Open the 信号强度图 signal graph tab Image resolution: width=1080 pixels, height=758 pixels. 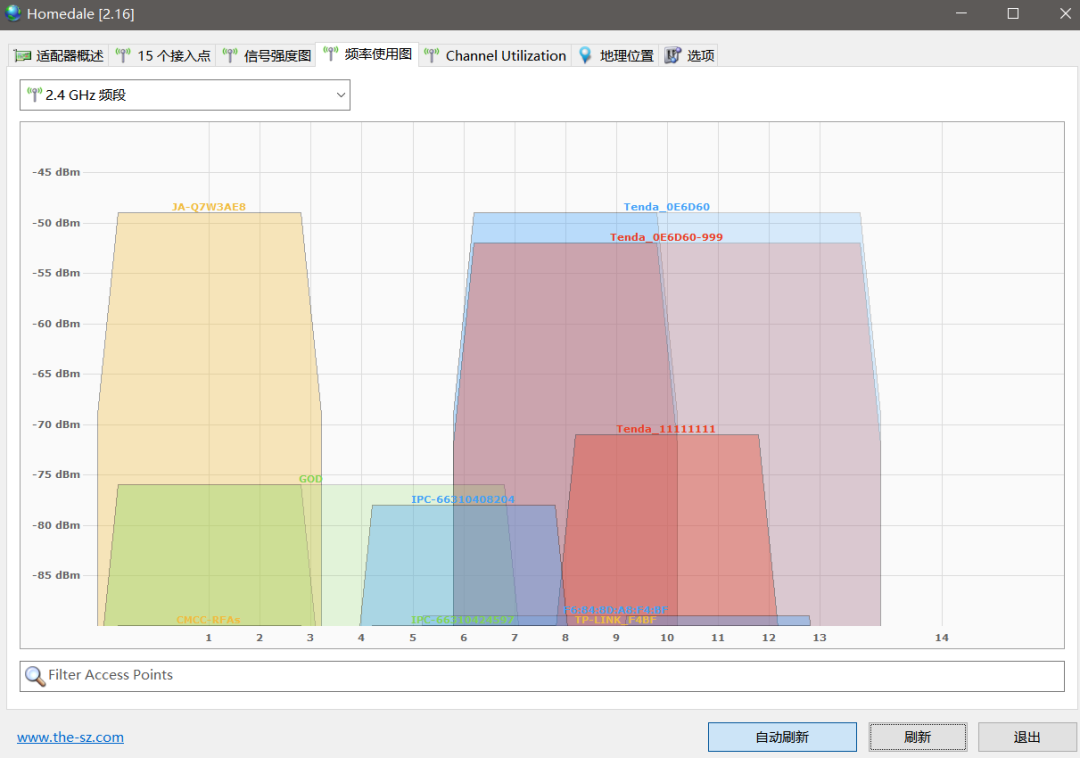click(267, 56)
